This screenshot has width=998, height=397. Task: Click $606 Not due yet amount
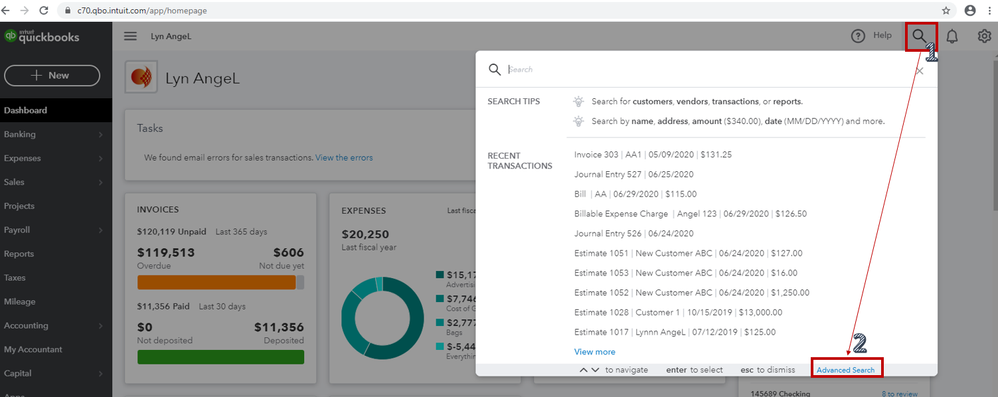(x=288, y=252)
